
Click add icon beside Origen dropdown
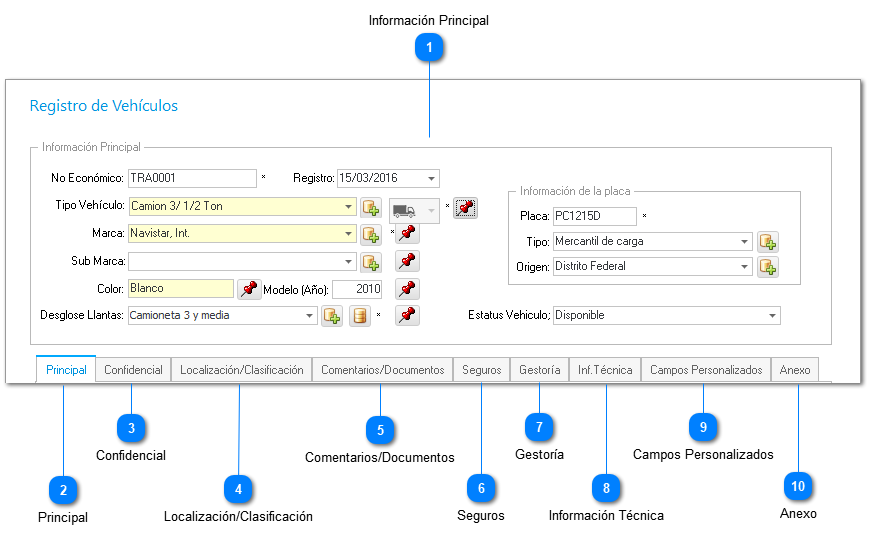768,267
